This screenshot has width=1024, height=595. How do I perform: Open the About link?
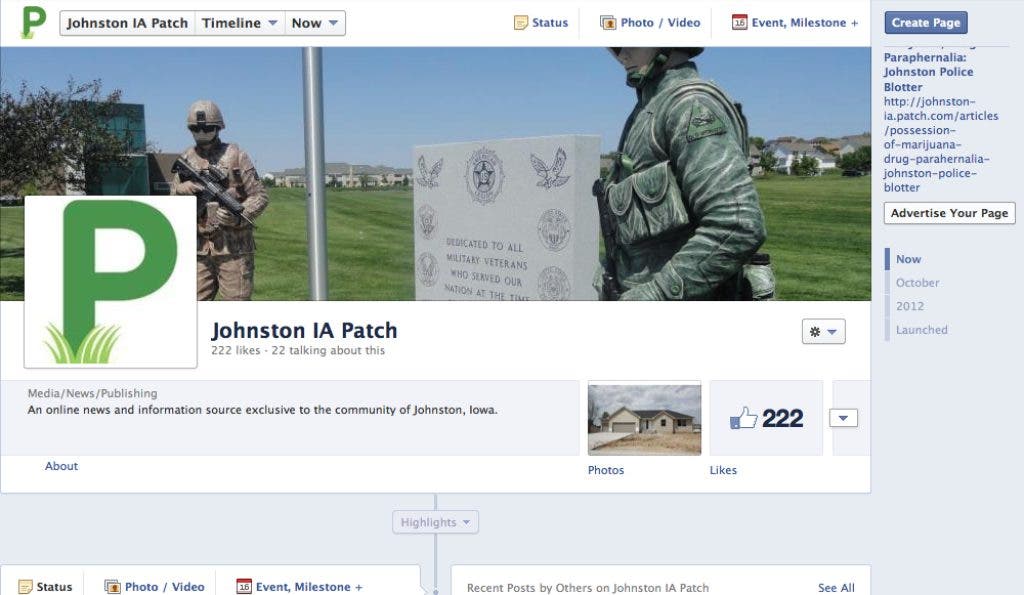(x=61, y=466)
